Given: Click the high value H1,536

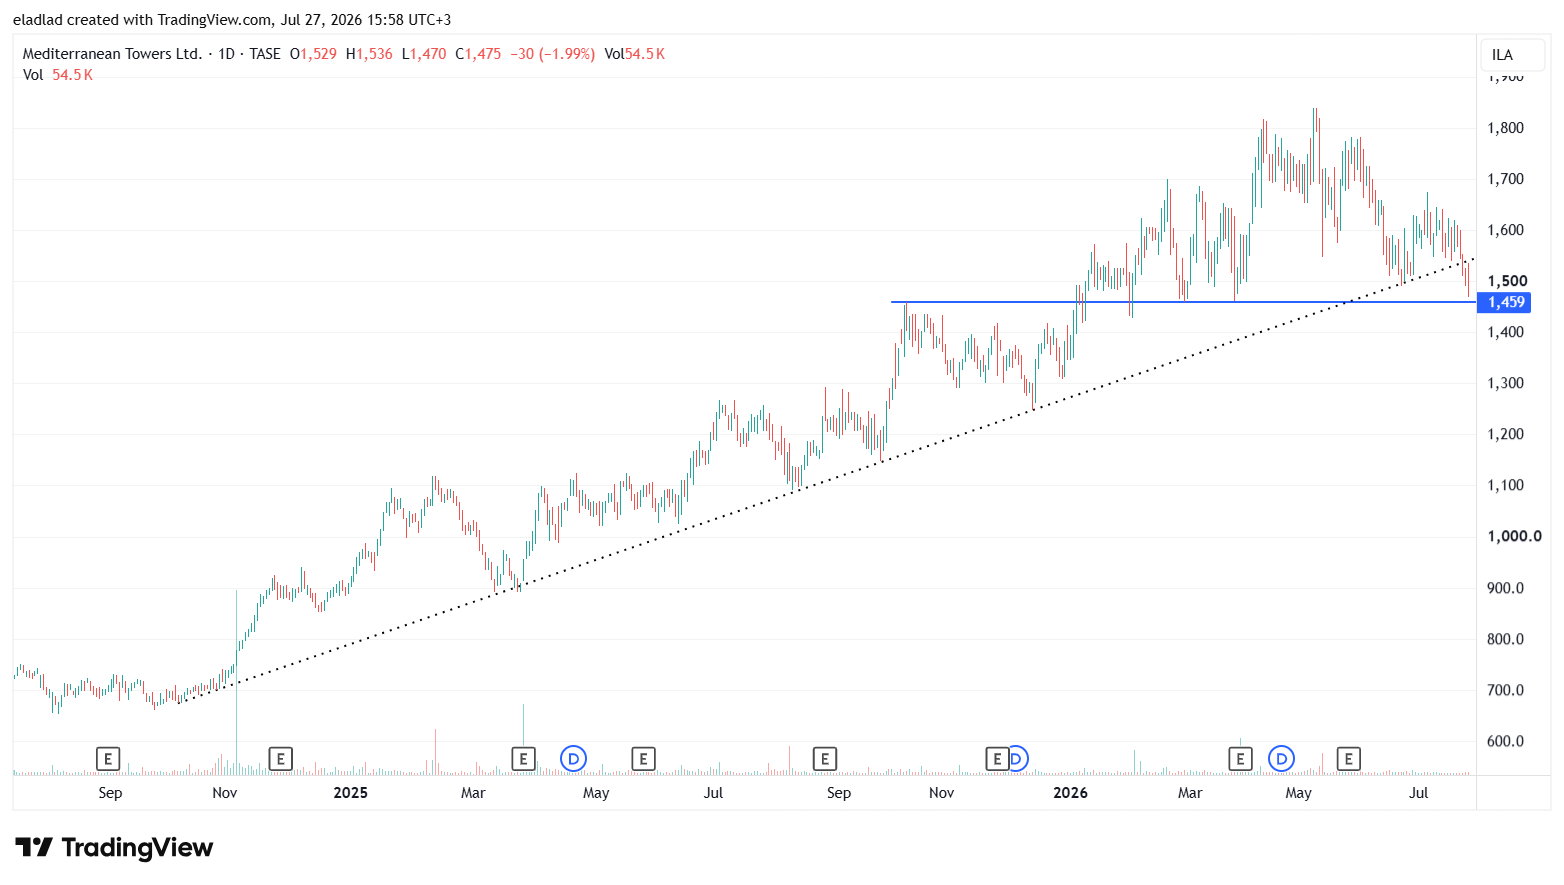Looking at the screenshot, I should pos(369,54).
